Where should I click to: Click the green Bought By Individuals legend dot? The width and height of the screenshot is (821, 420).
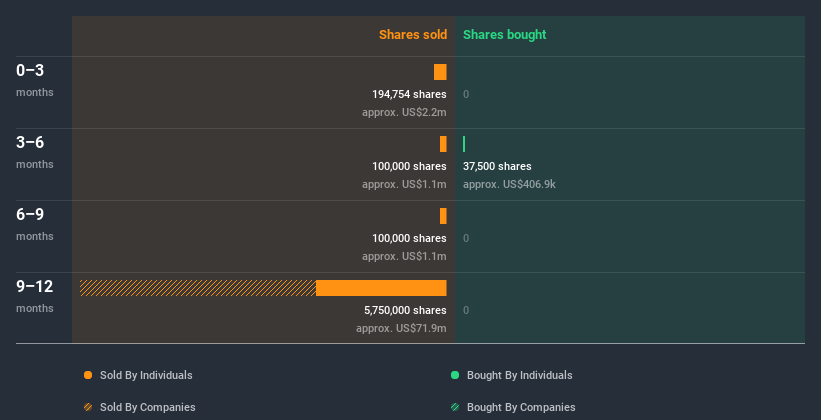(455, 375)
